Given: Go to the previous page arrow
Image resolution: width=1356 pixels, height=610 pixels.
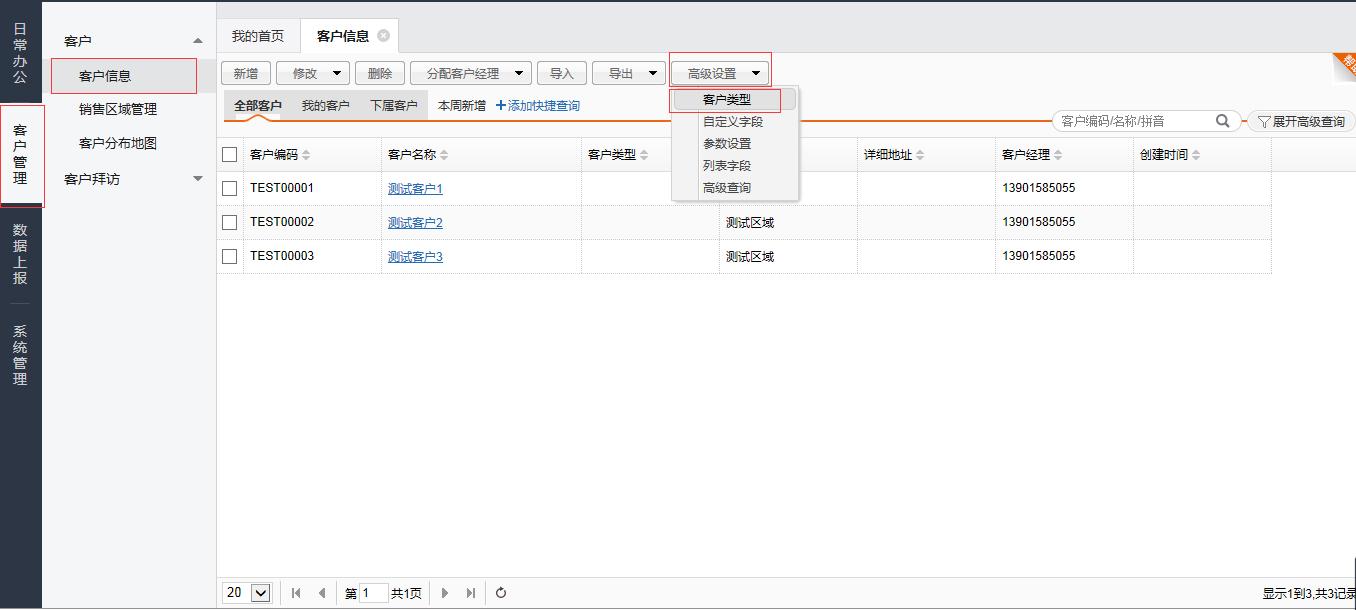Looking at the screenshot, I should (321, 593).
